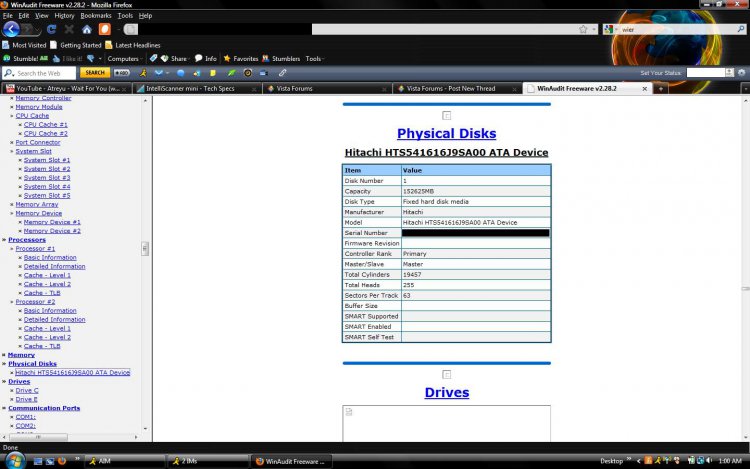Image resolution: width=750 pixels, height=469 pixels.
Task: Open the History menu
Action: tap(64, 15)
